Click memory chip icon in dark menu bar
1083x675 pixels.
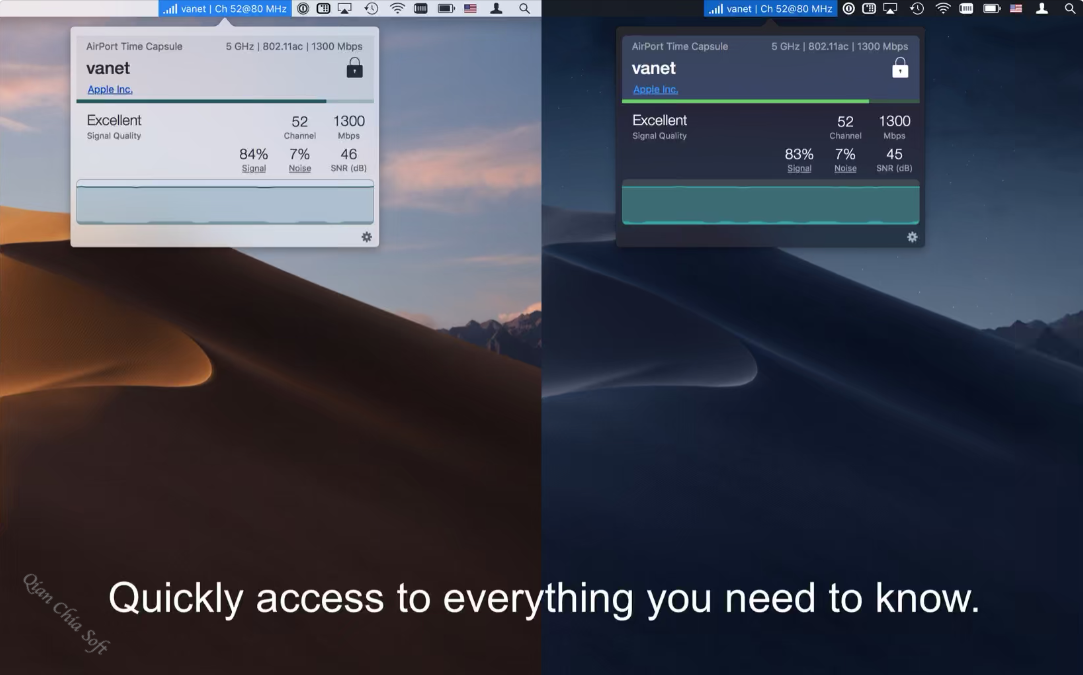pyautogui.click(x=966, y=8)
